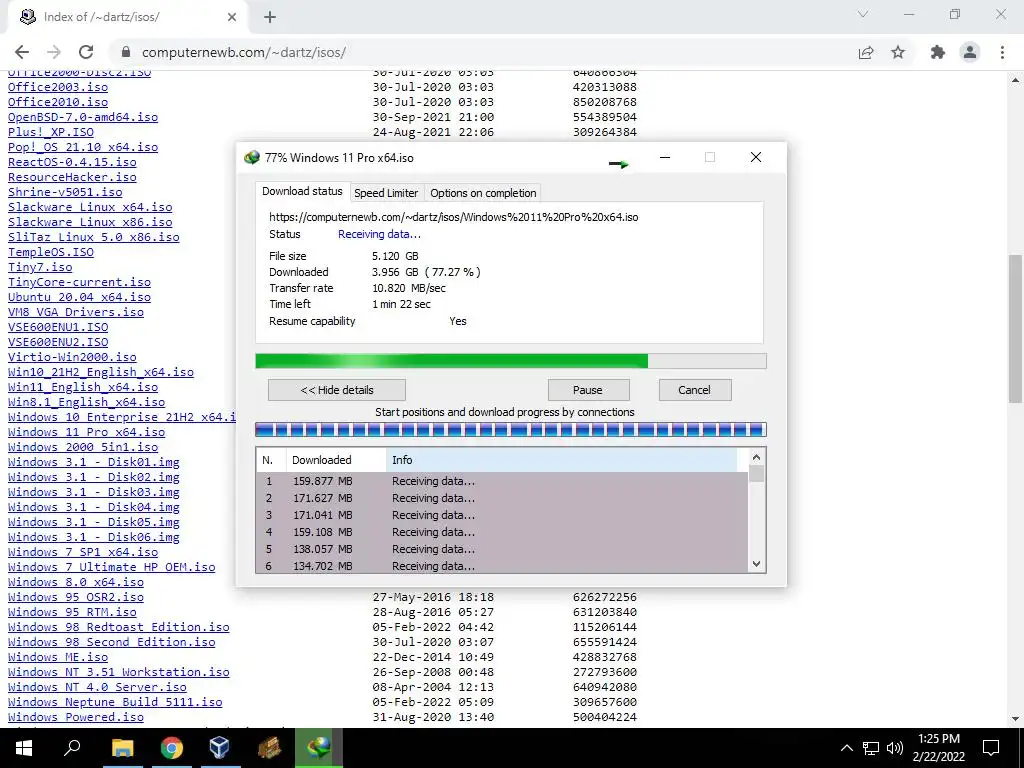Open the Chrome profile avatar
The height and width of the screenshot is (768, 1024).
coord(970,52)
